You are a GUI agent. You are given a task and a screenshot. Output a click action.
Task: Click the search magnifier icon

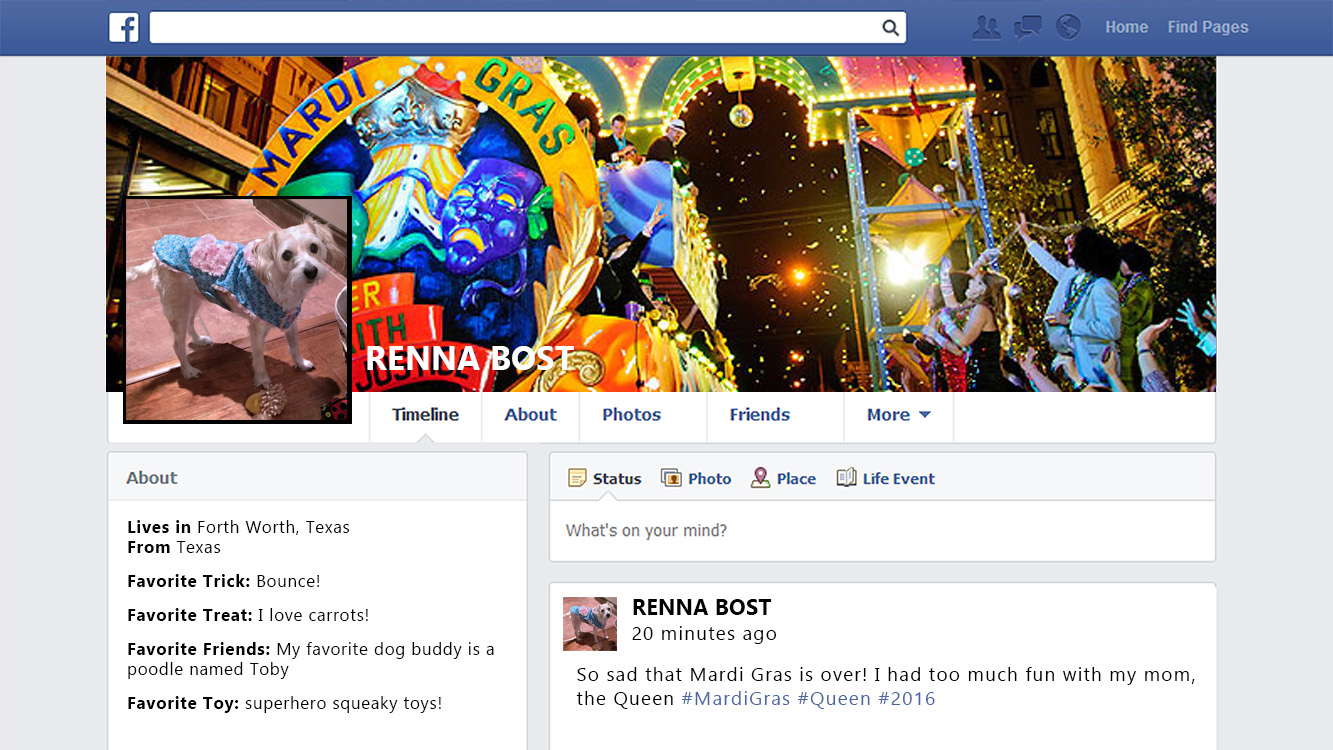[889, 28]
